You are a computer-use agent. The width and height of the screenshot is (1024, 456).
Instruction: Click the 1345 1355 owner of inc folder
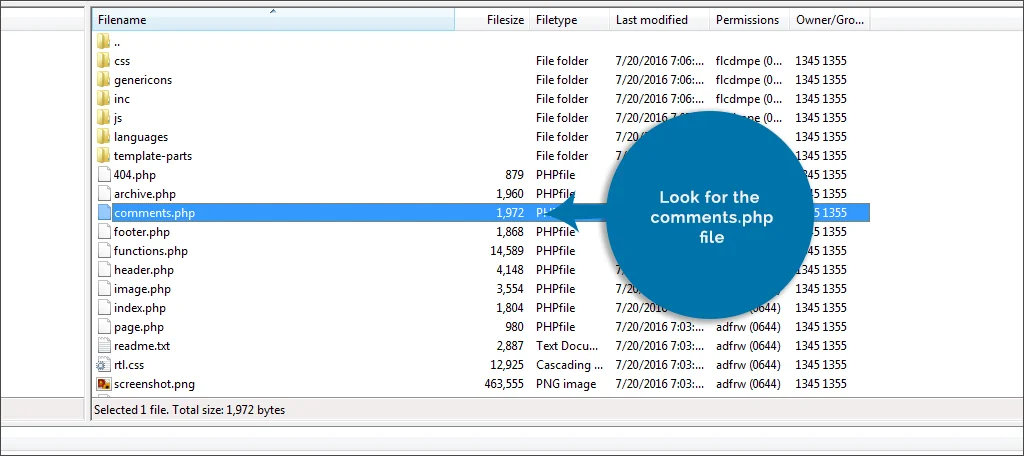(820, 99)
